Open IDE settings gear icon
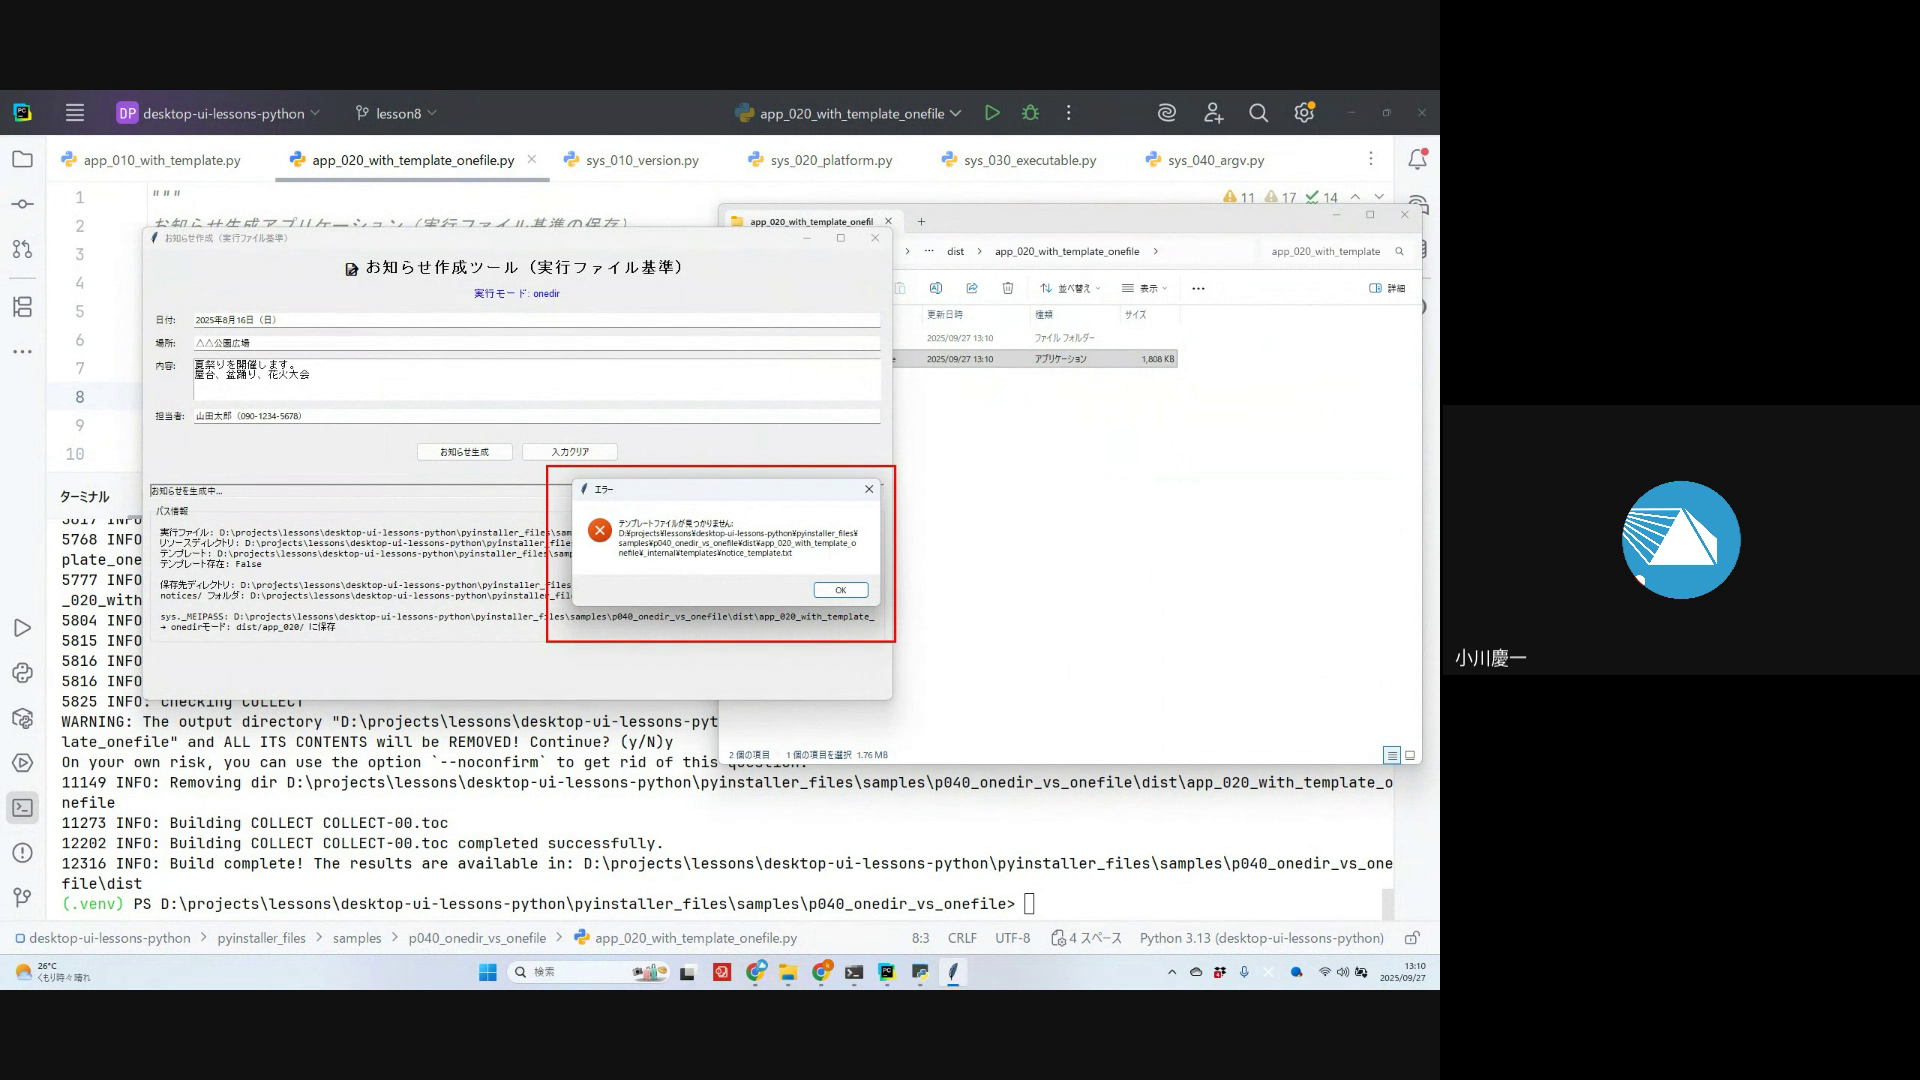The width and height of the screenshot is (1920, 1080). (x=1303, y=113)
